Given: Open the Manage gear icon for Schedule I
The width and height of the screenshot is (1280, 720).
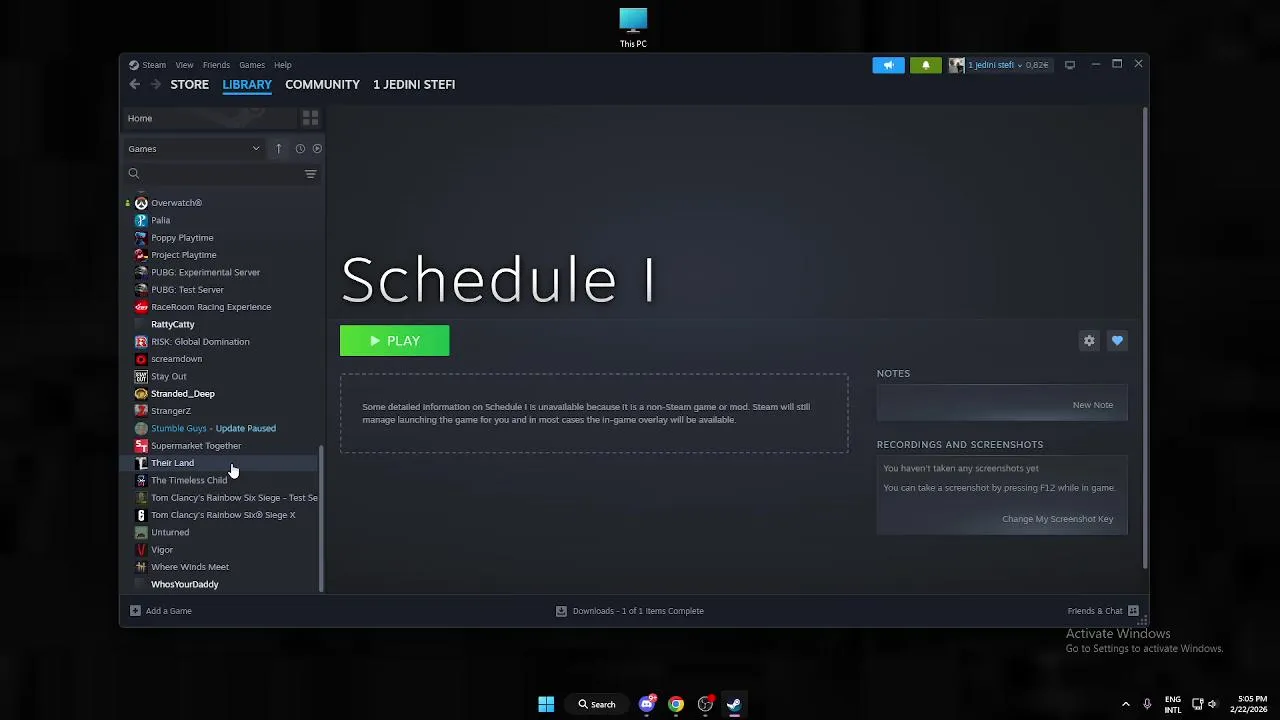Looking at the screenshot, I should [x=1089, y=341].
